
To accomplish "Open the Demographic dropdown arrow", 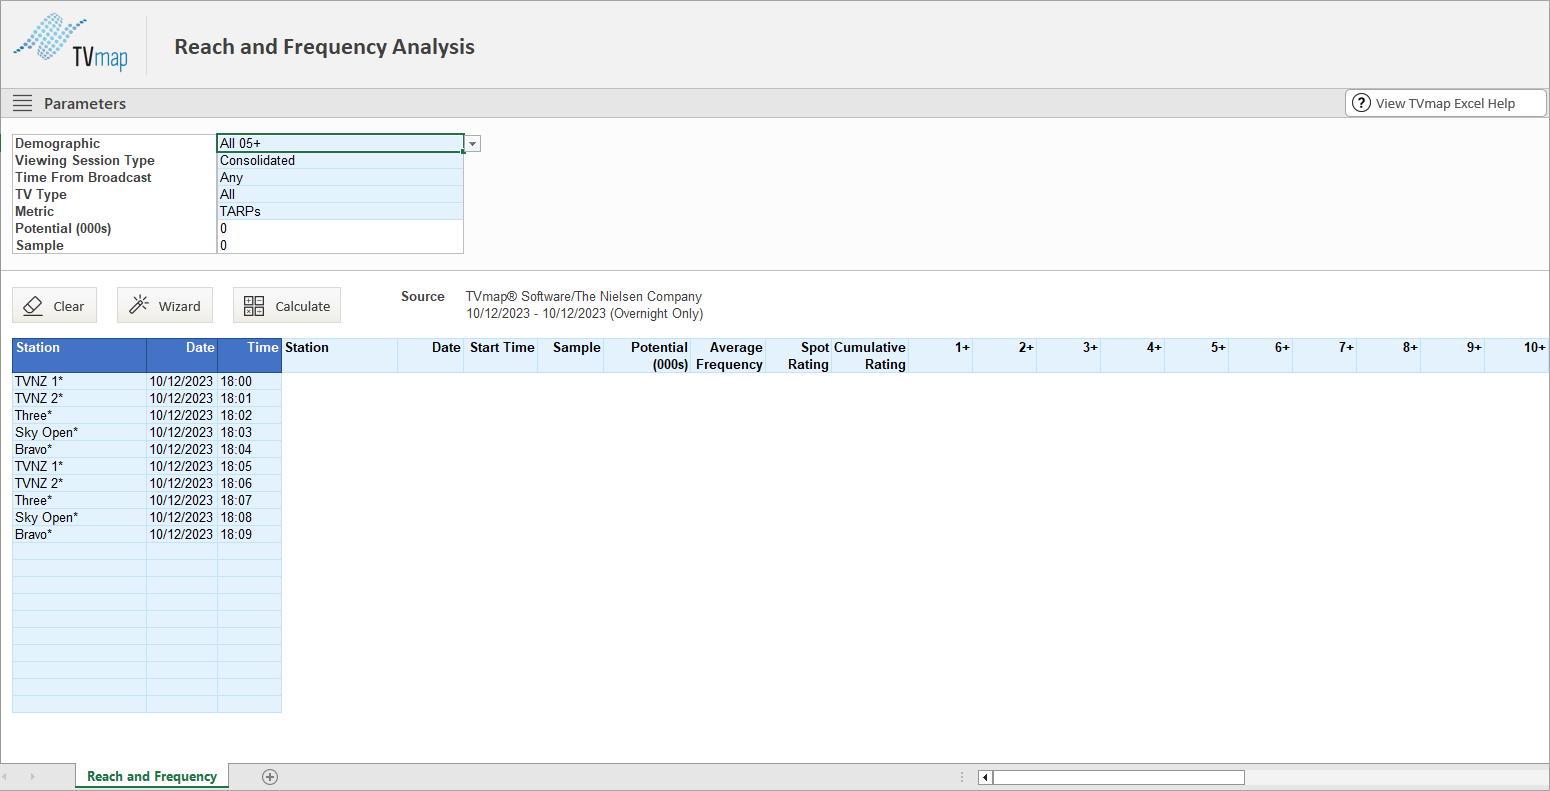I will point(473,144).
